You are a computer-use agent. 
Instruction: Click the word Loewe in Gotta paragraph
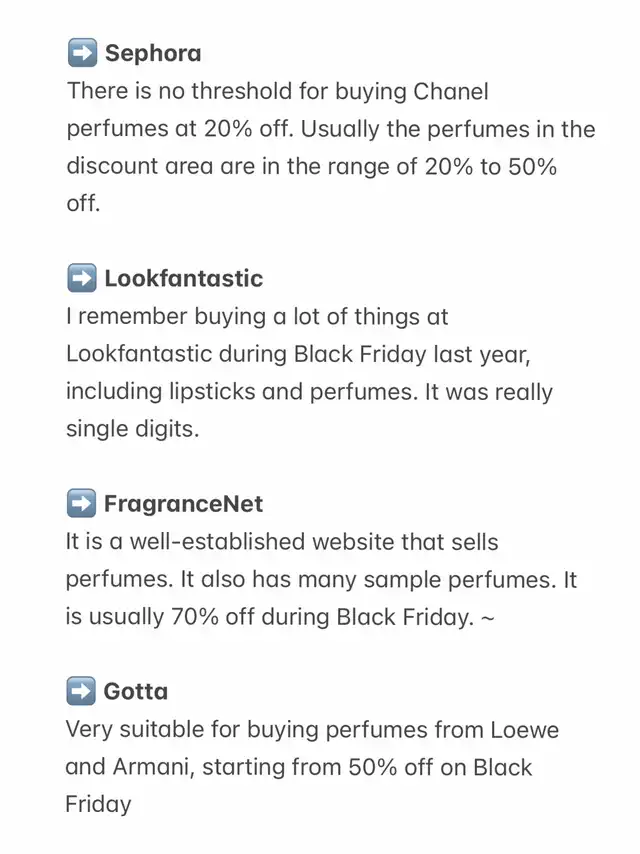pos(525,730)
